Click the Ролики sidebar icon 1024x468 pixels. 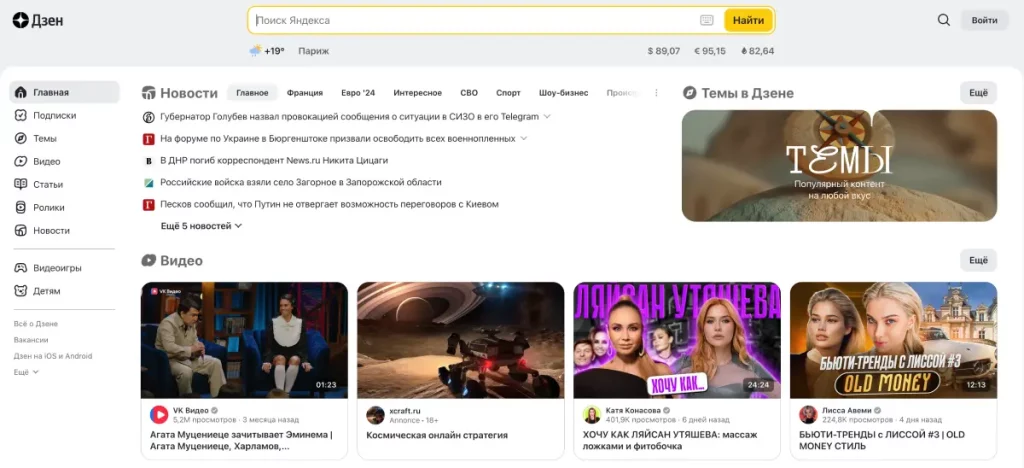[x=21, y=208]
